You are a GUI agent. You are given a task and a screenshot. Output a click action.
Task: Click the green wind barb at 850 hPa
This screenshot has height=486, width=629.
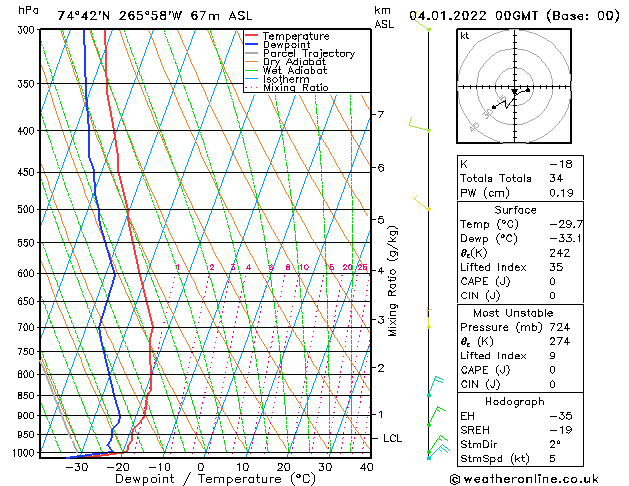click(x=435, y=386)
